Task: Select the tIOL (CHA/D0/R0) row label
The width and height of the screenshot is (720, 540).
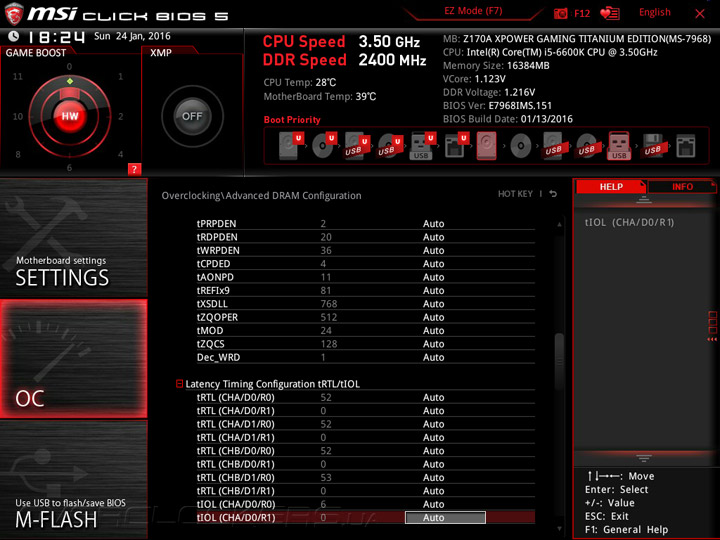Action: (236, 504)
